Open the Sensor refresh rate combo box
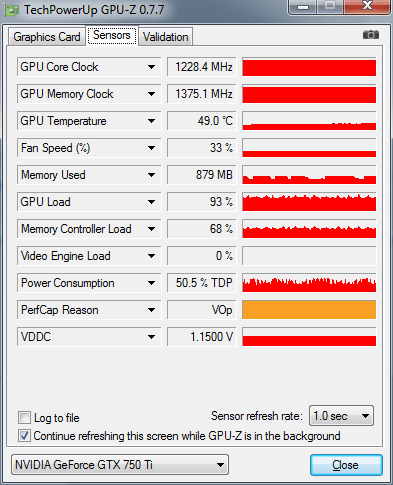393x485 pixels. (x=341, y=416)
